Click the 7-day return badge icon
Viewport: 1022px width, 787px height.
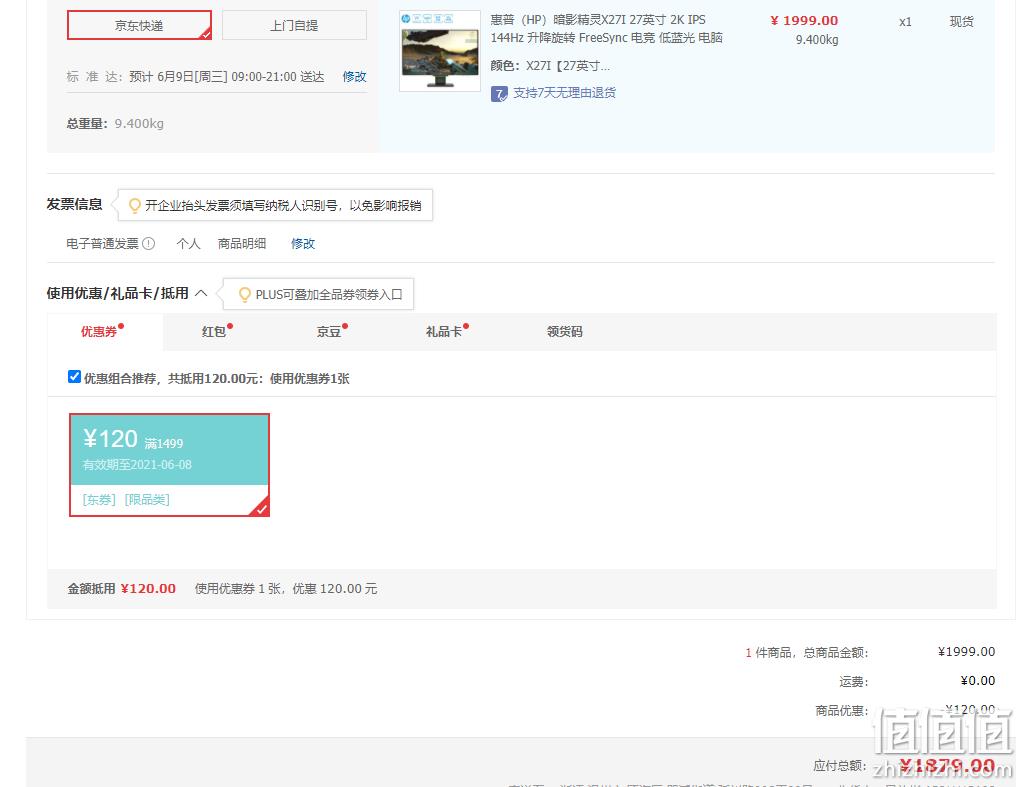499,94
